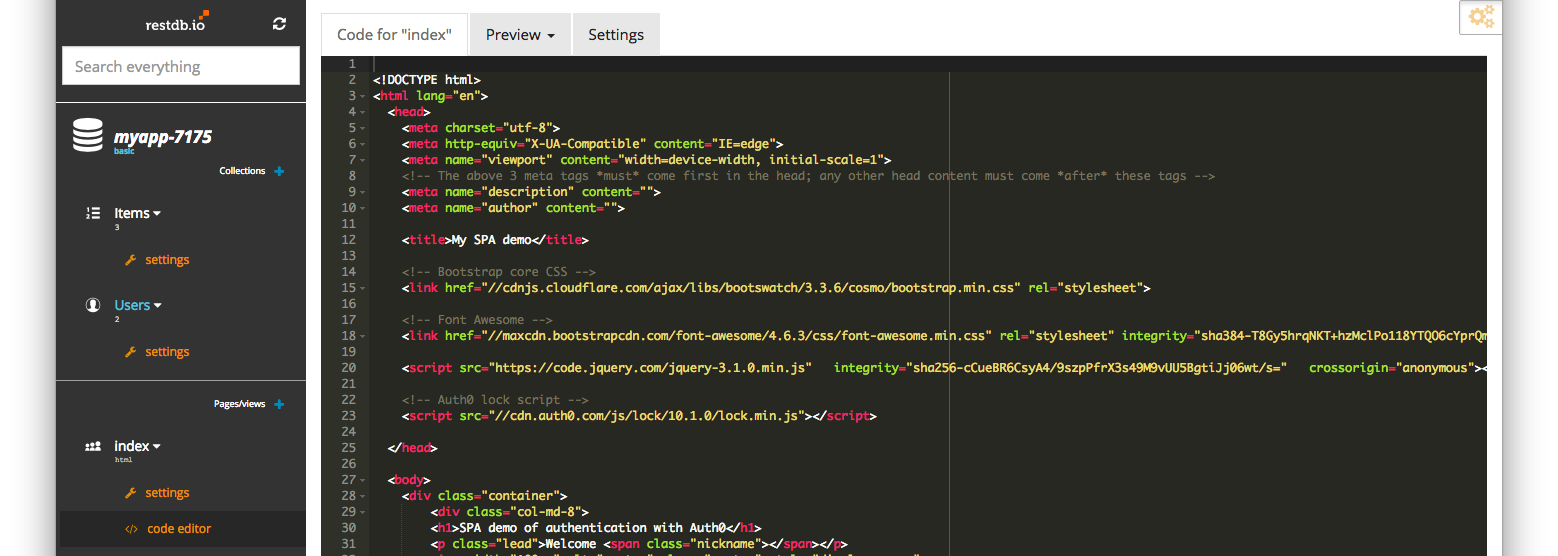Fold the html tag on line 3

365,96
